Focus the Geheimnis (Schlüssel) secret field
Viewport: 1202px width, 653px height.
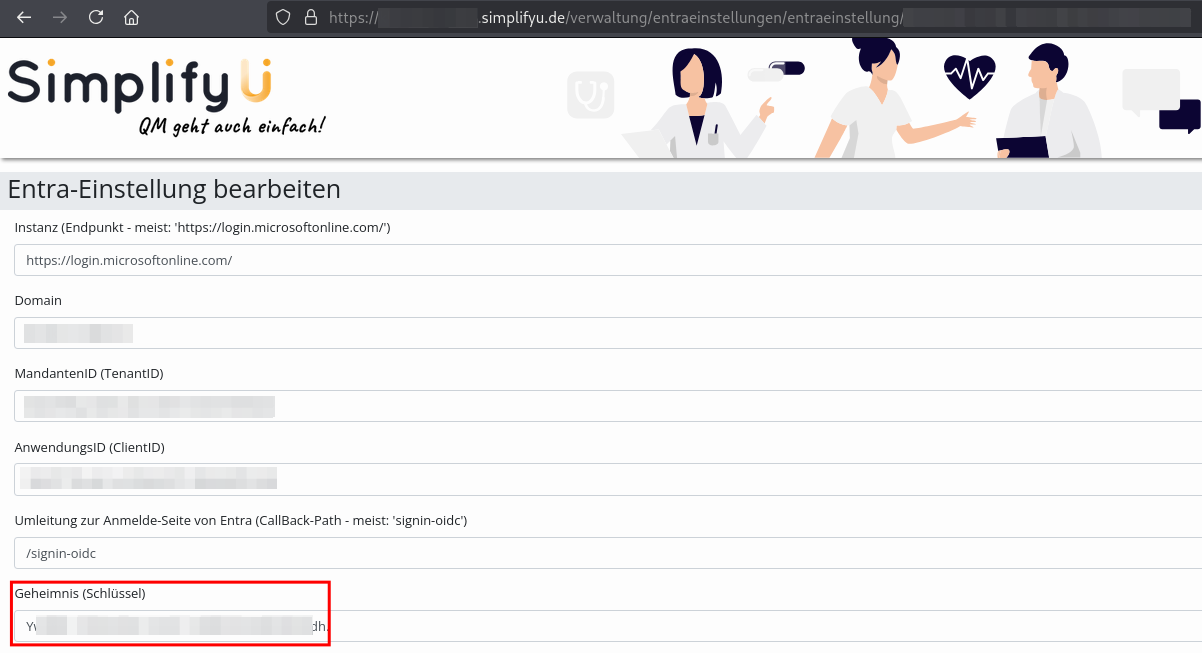click(600, 626)
